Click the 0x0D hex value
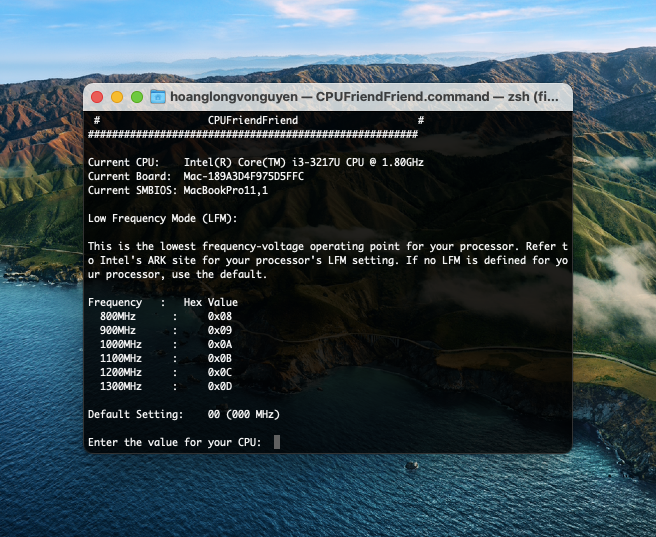Viewport: 656px width, 537px height. [x=220, y=386]
